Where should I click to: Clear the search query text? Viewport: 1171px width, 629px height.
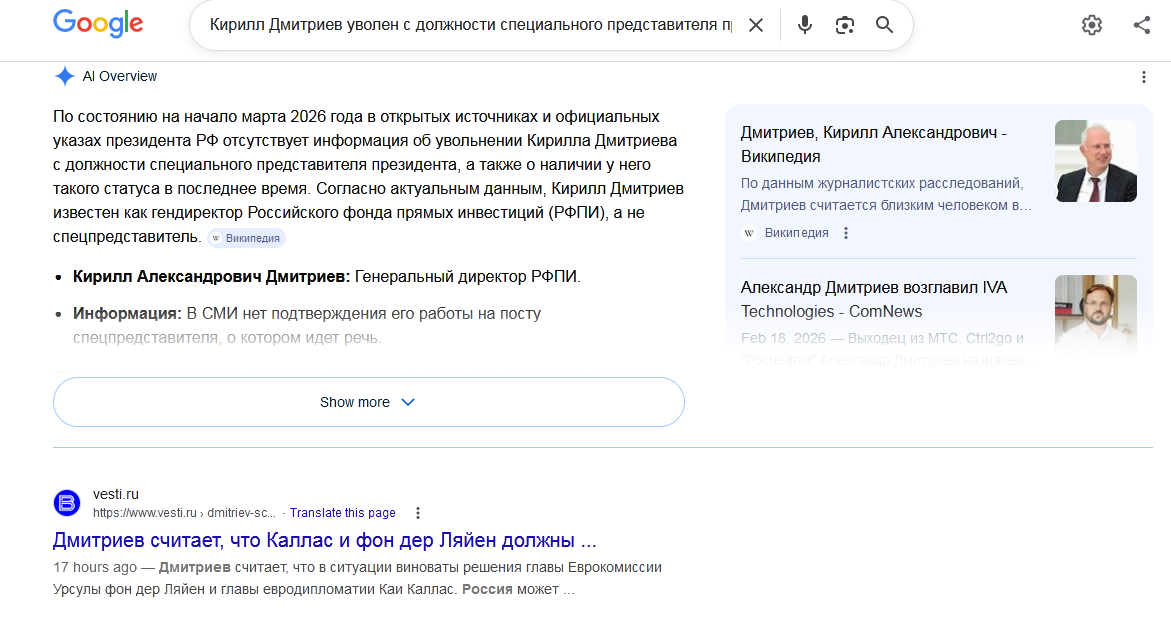tap(756, 25)
